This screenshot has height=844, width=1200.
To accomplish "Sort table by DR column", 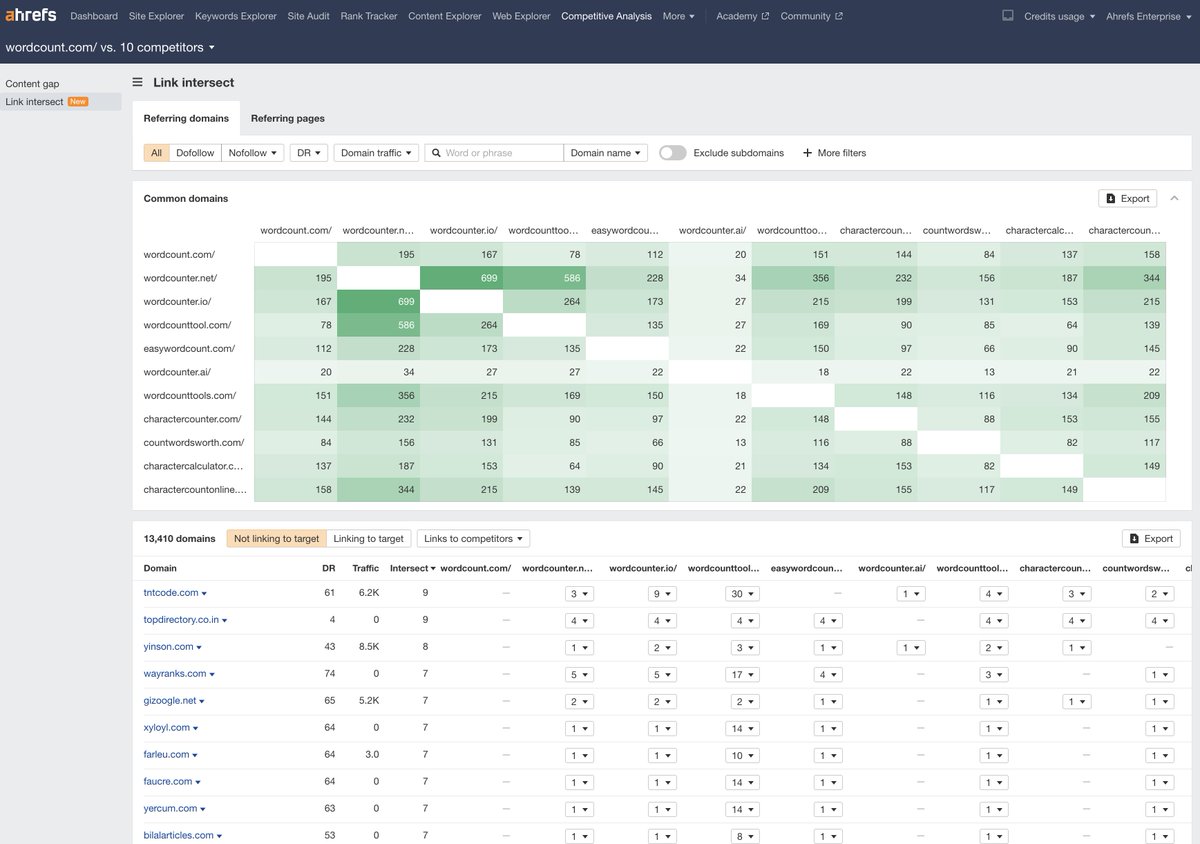I will point(328,568).
